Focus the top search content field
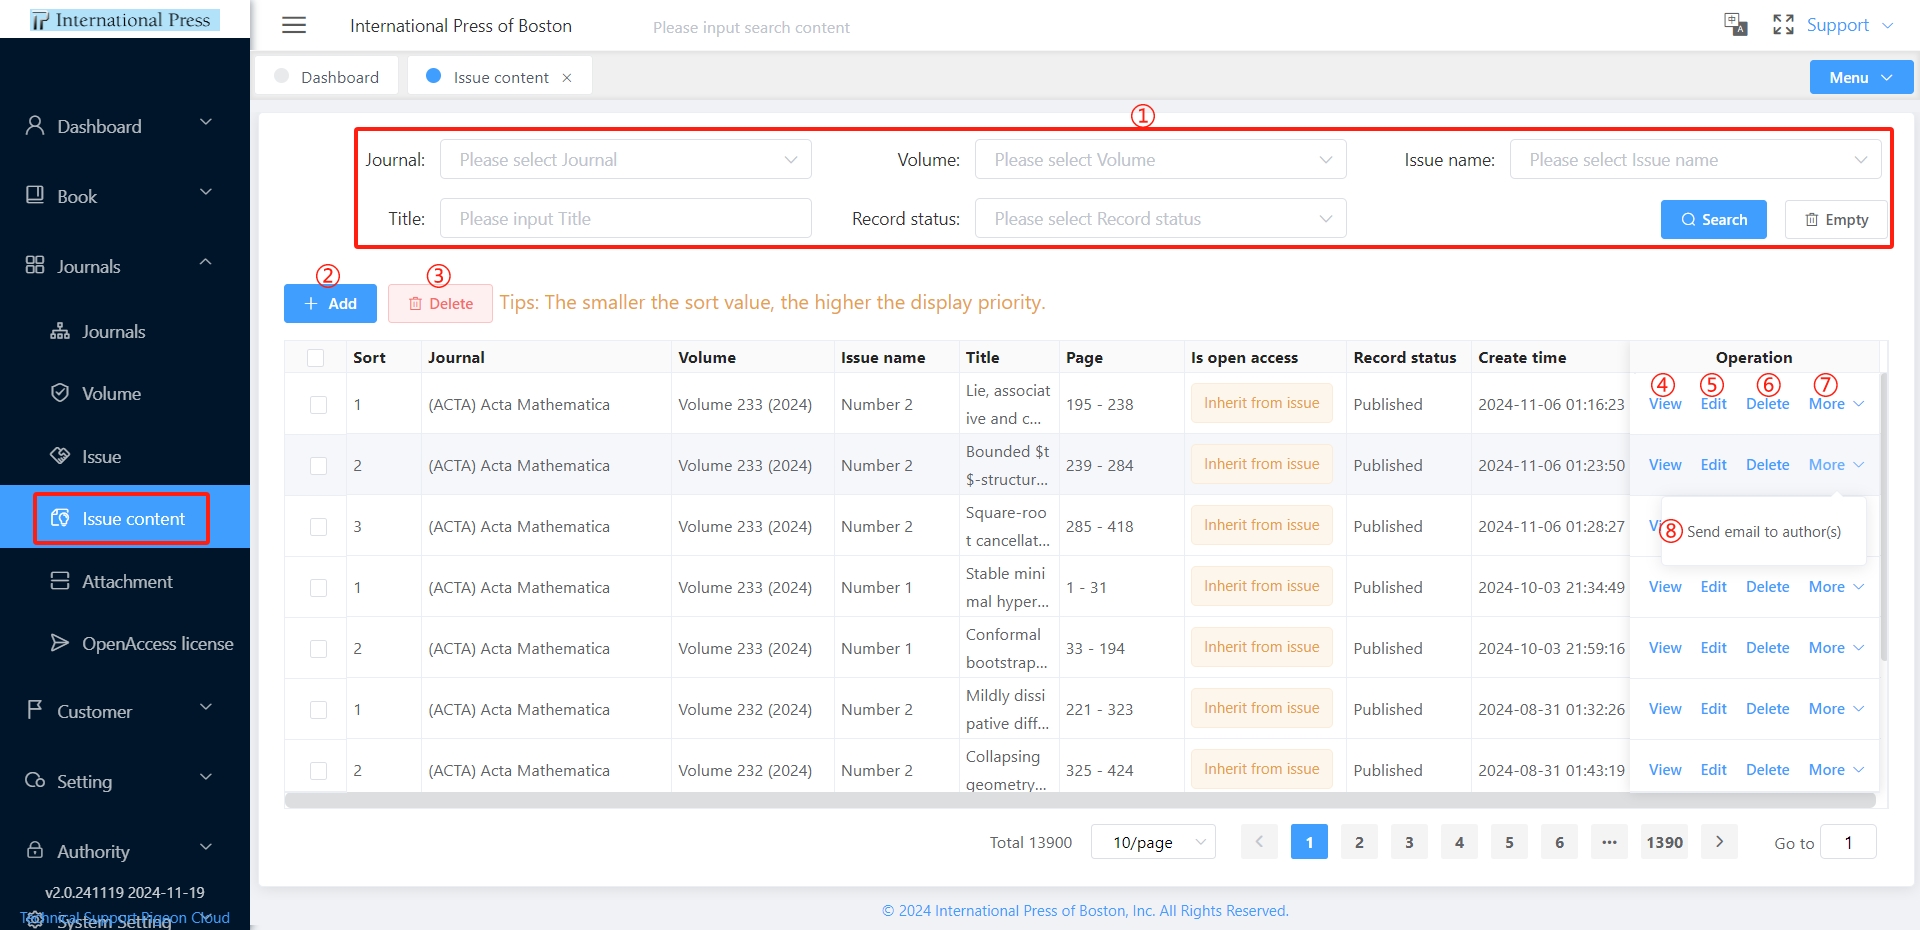The height and width of the screenshot is (930, 1920). tap(751, 27)
